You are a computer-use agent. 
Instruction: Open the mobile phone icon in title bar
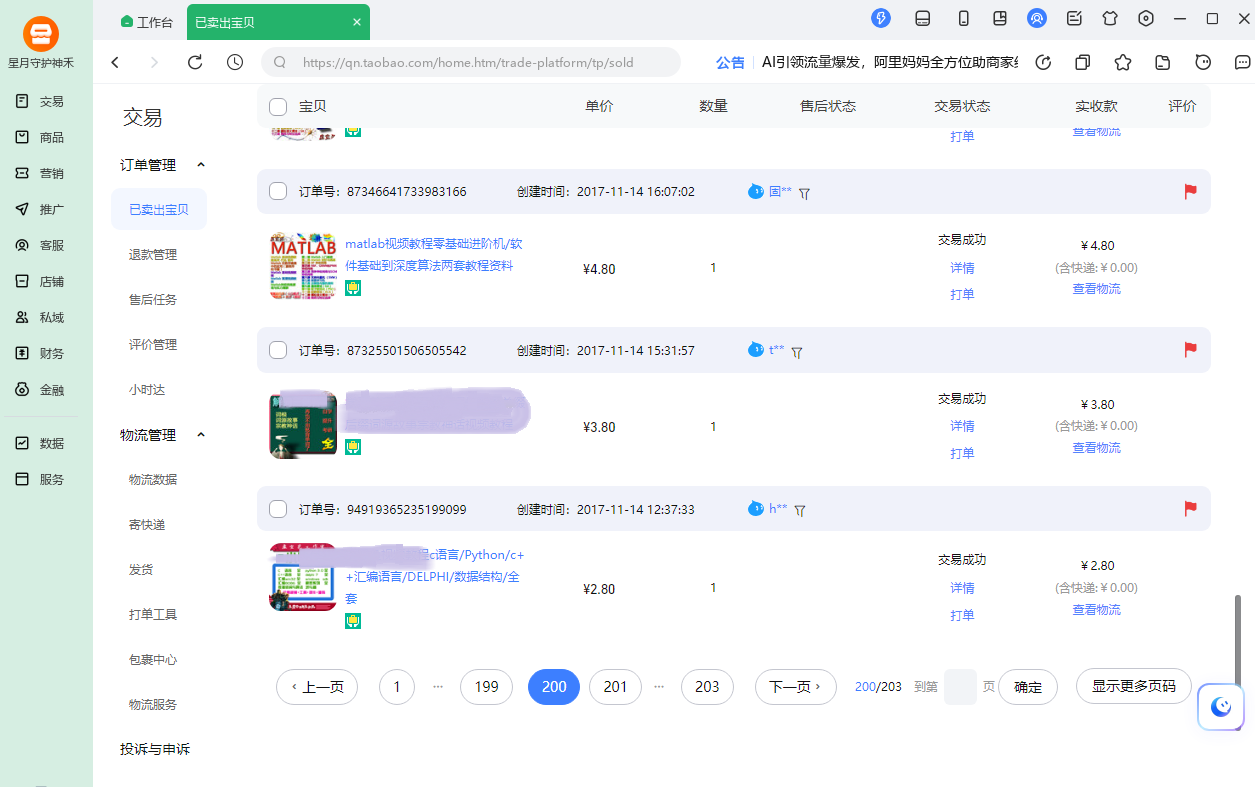click(964, 18)
